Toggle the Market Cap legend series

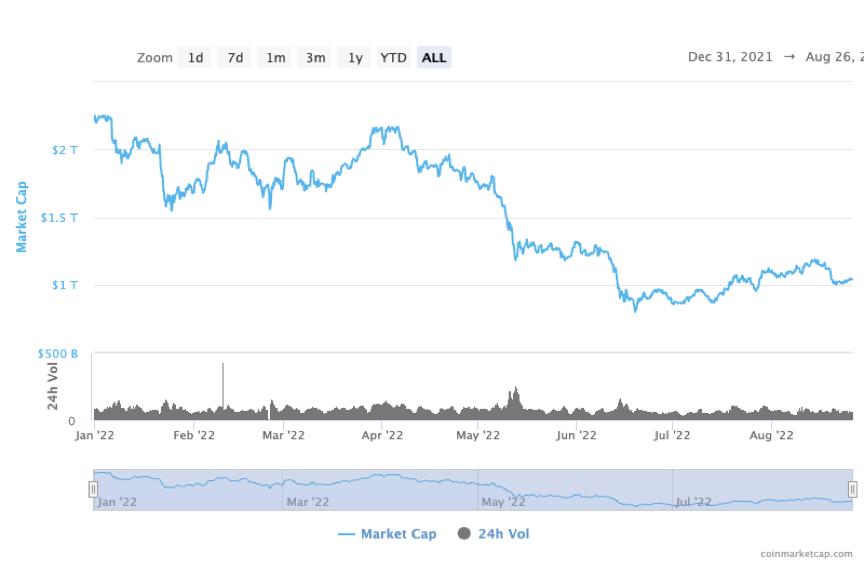387,534
